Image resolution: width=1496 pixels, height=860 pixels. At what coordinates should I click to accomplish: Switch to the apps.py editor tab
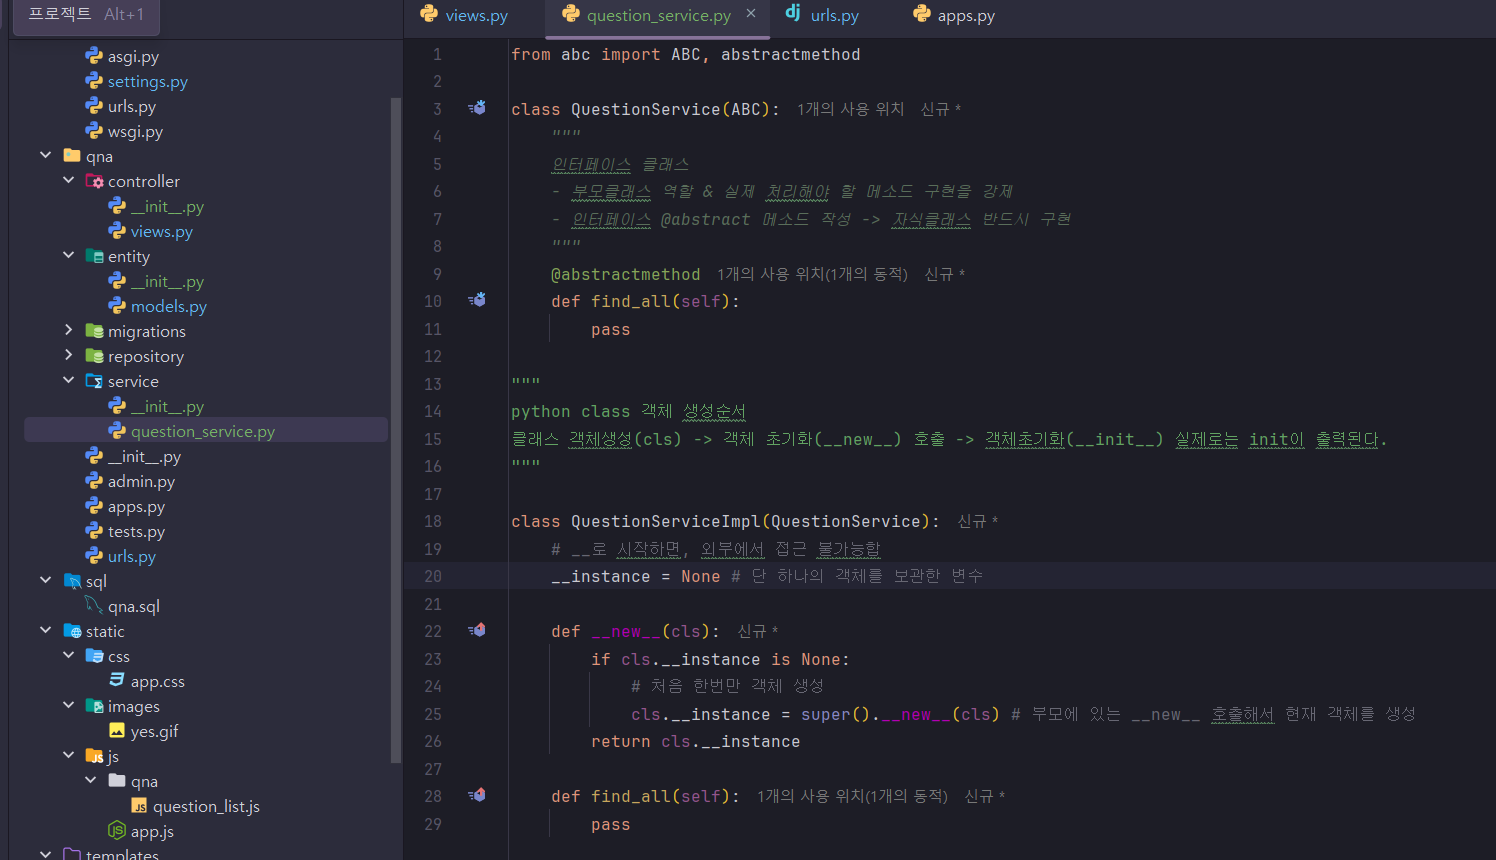955,15
